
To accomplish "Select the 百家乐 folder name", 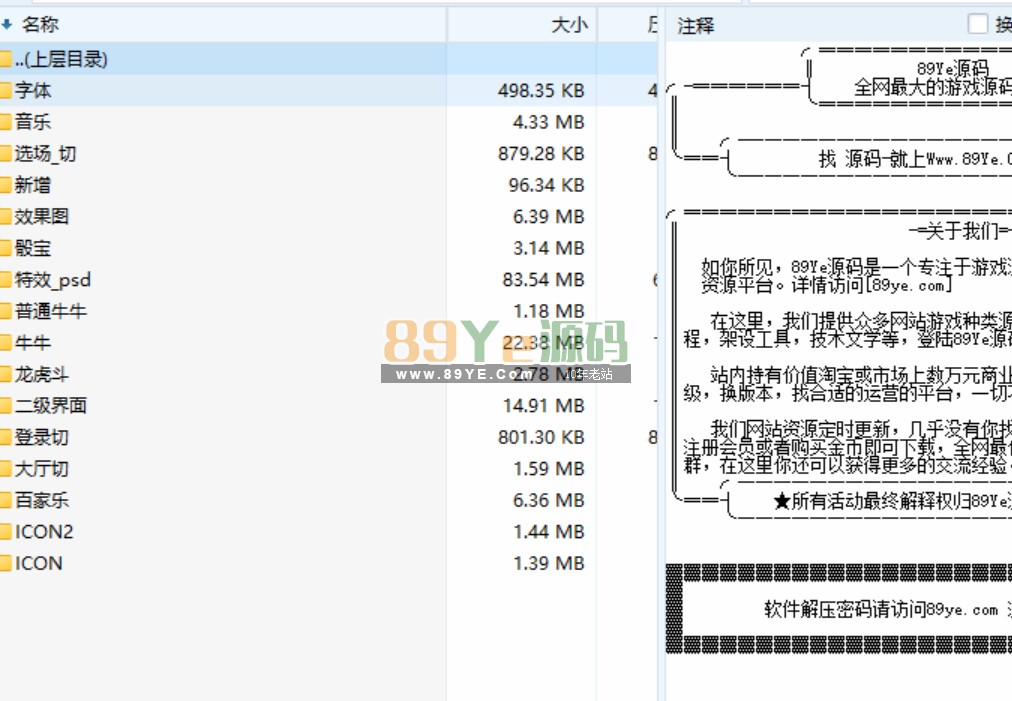I will [x=42, y=501].
